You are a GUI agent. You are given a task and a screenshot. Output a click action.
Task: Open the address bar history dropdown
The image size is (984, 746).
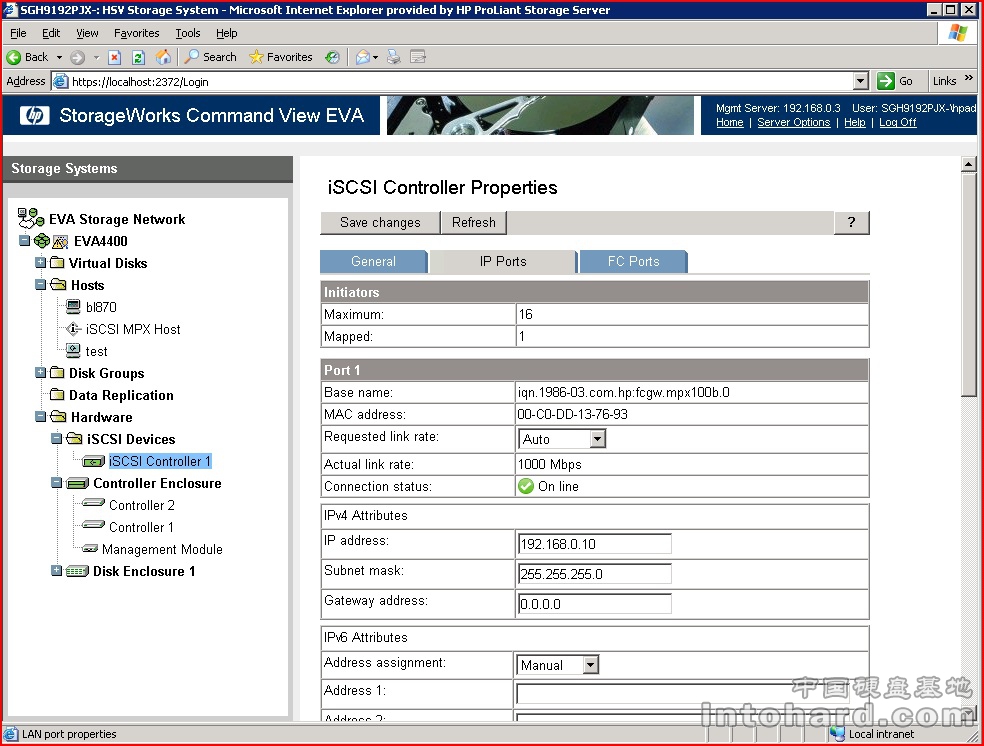point(861,81)
